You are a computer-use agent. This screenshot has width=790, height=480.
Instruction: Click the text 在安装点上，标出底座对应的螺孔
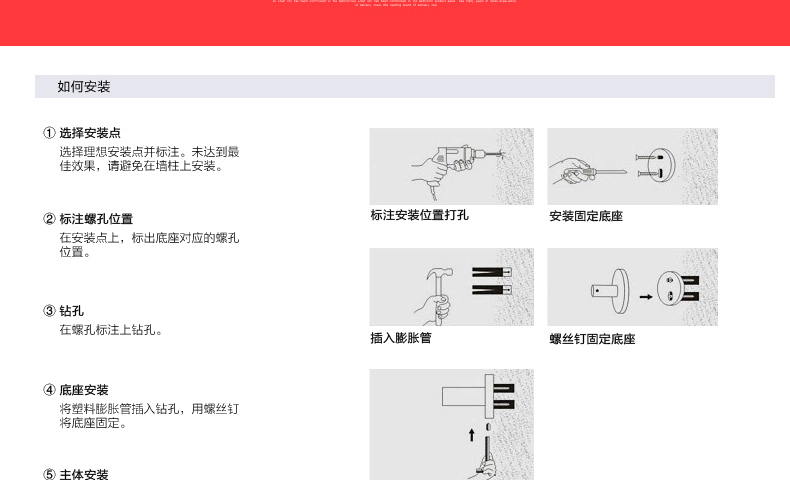pos(149,238)
